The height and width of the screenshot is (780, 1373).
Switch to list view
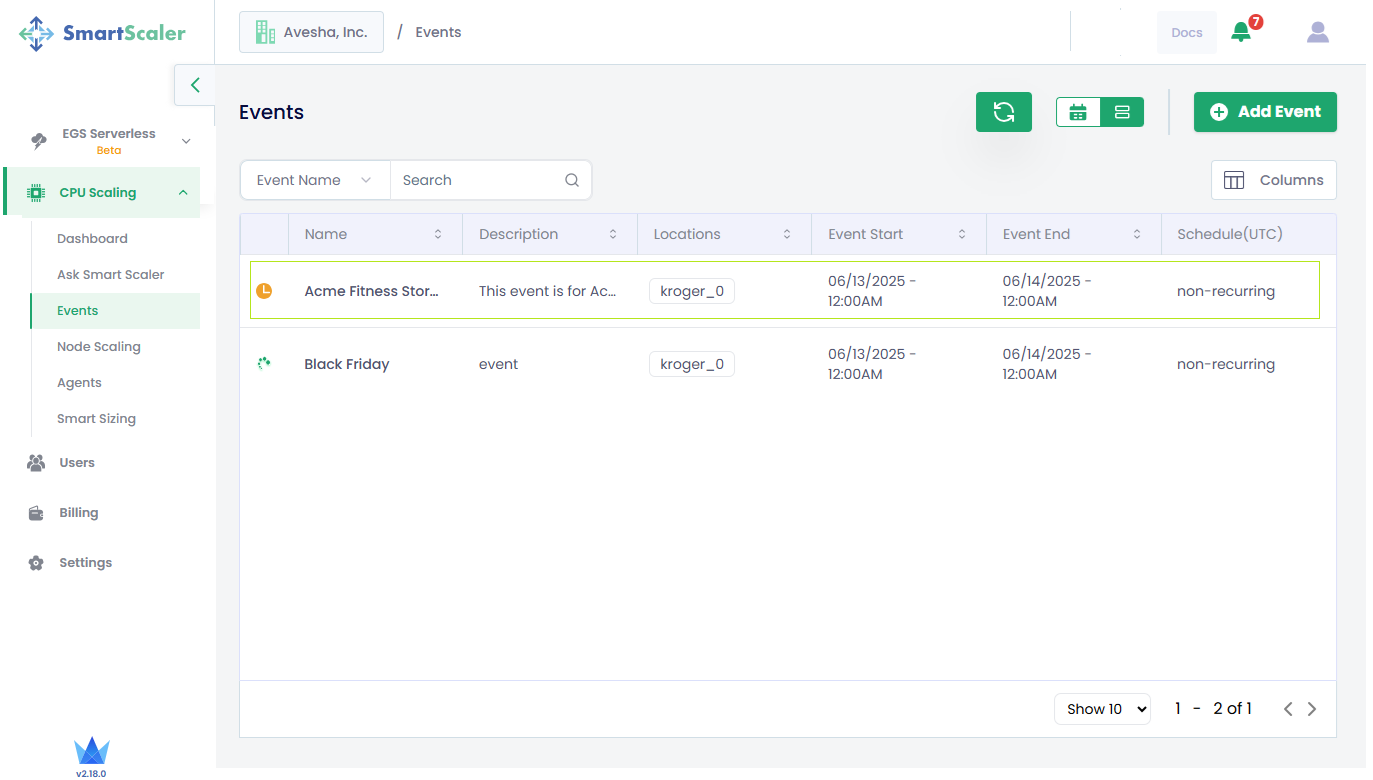(1122, 112)
